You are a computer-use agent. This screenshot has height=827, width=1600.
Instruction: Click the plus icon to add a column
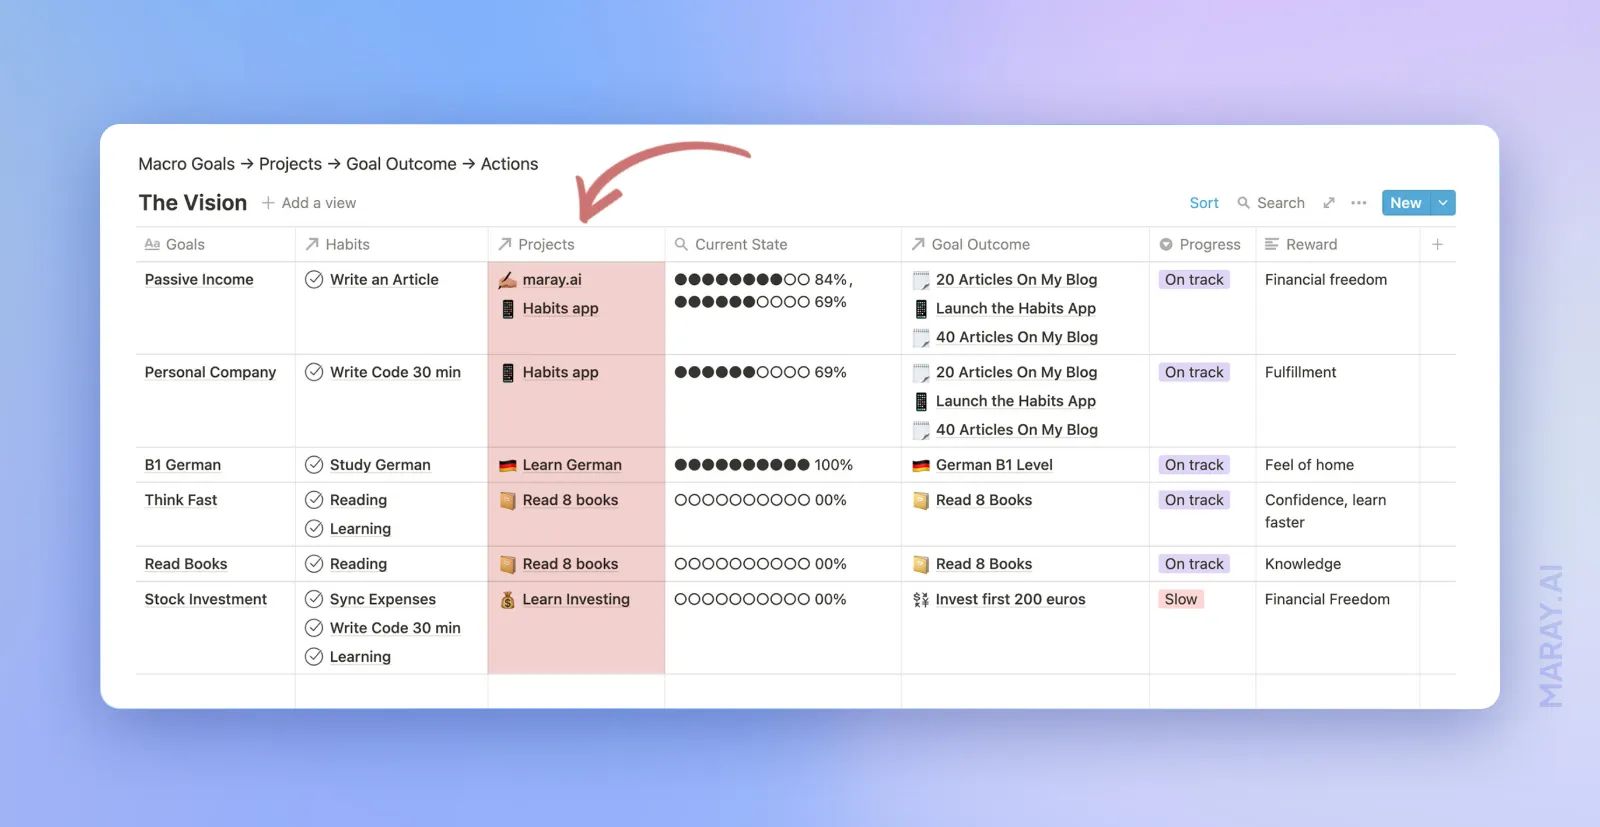(1437, 244)
